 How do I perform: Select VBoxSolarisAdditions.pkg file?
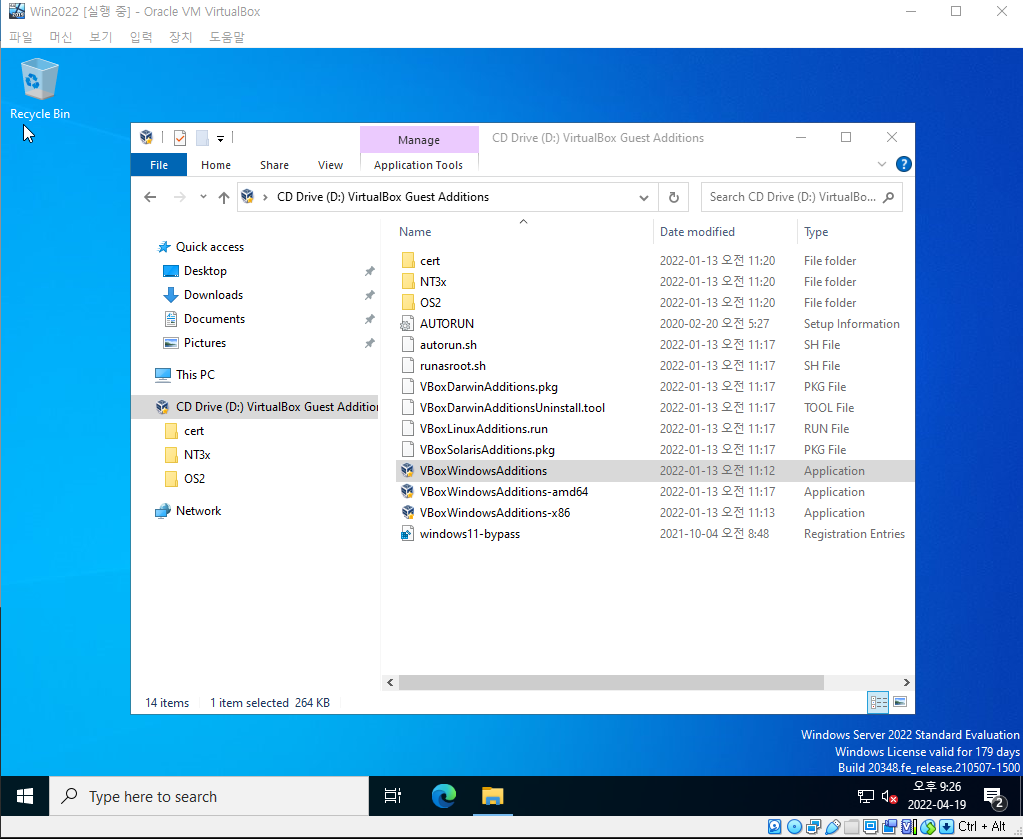click(487, 450)
